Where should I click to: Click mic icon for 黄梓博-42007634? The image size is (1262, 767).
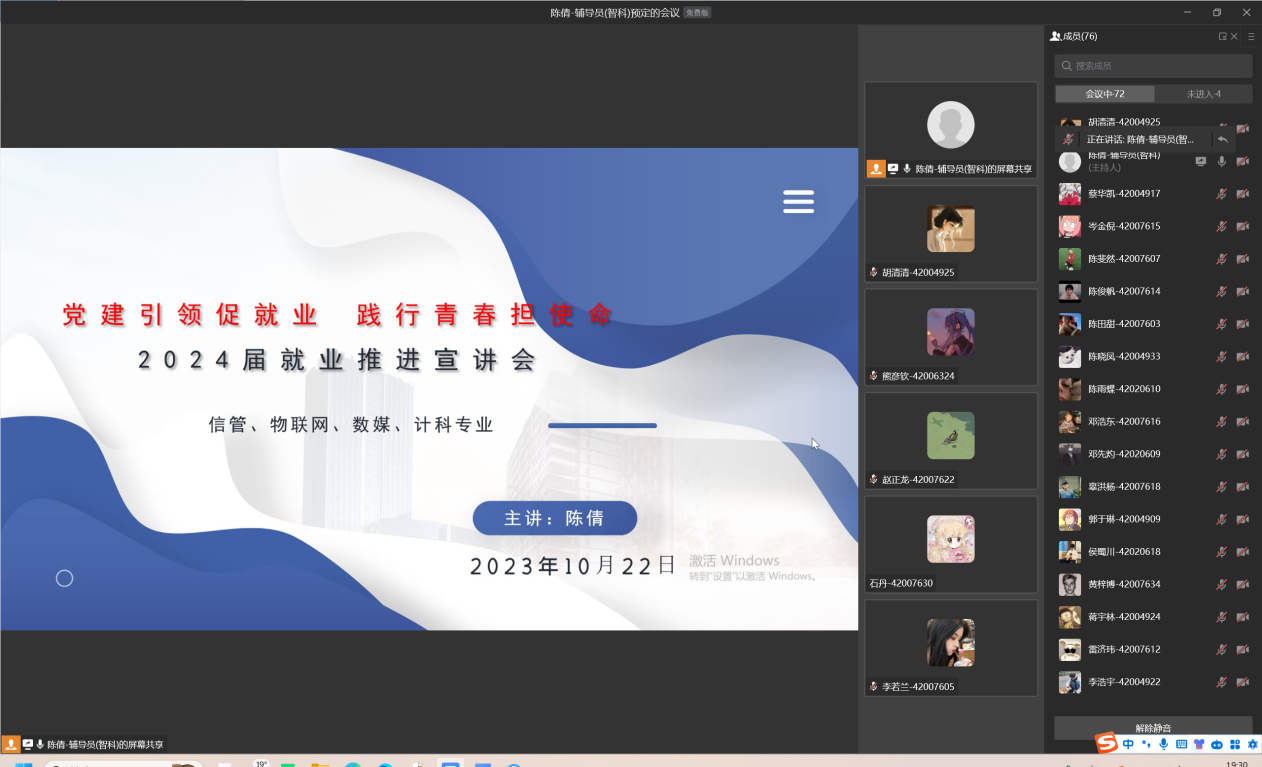pyautogui.click(x=1221, y=584)
